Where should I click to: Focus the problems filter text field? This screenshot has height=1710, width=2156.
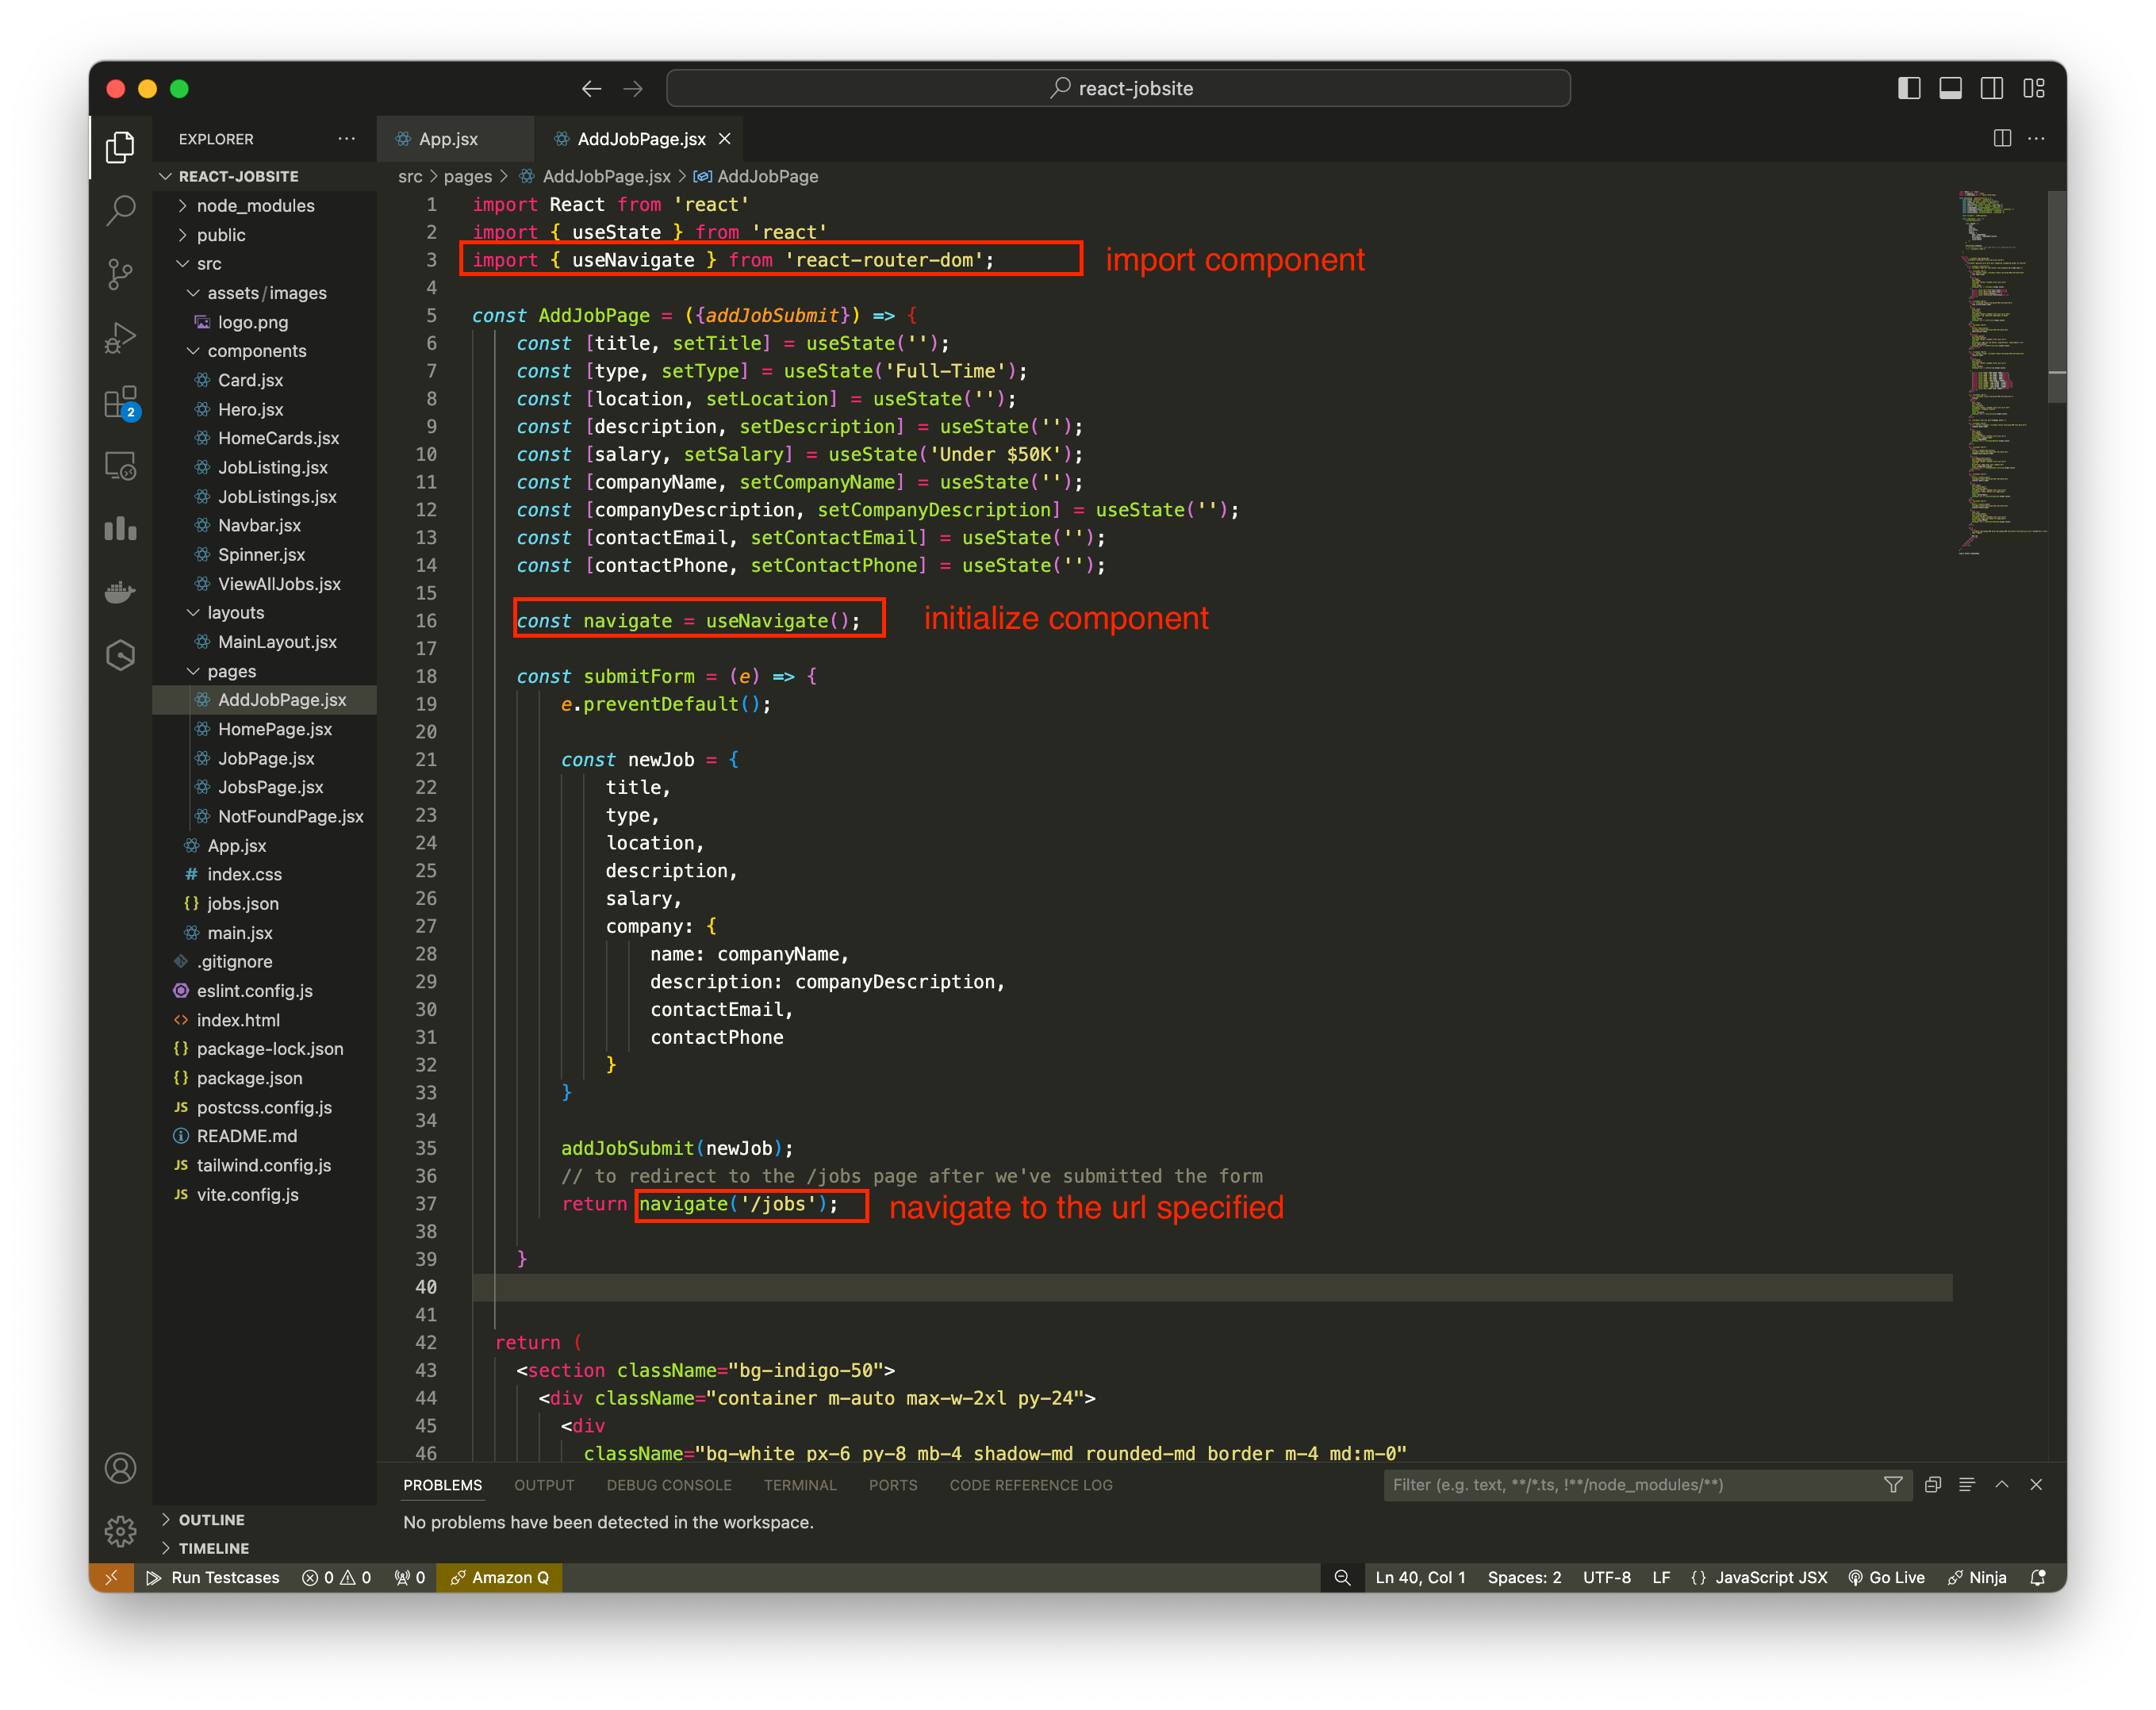(x=1632, y=1485)
